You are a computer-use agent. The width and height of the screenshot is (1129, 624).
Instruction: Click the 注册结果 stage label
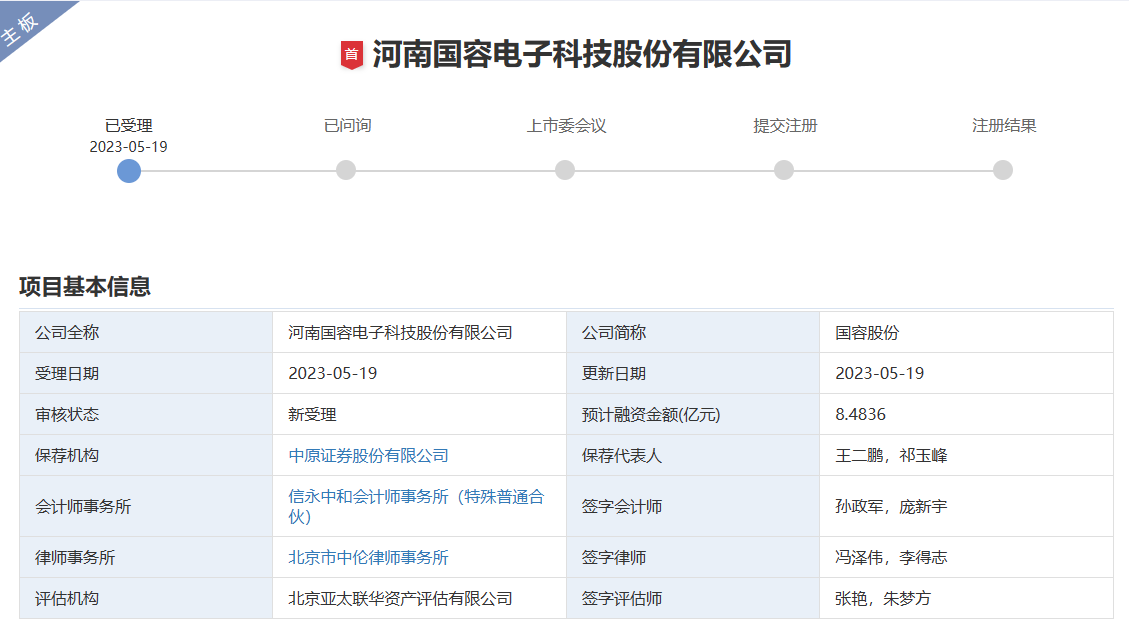1004,126
